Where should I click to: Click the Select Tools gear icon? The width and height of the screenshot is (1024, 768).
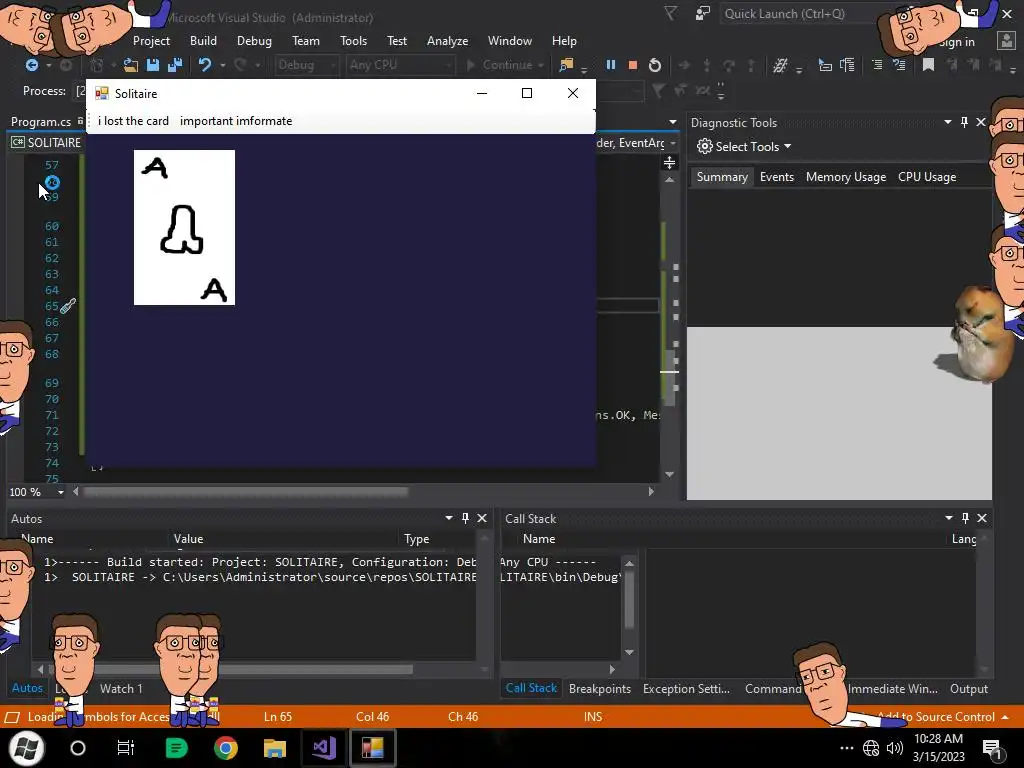point(704,146)
